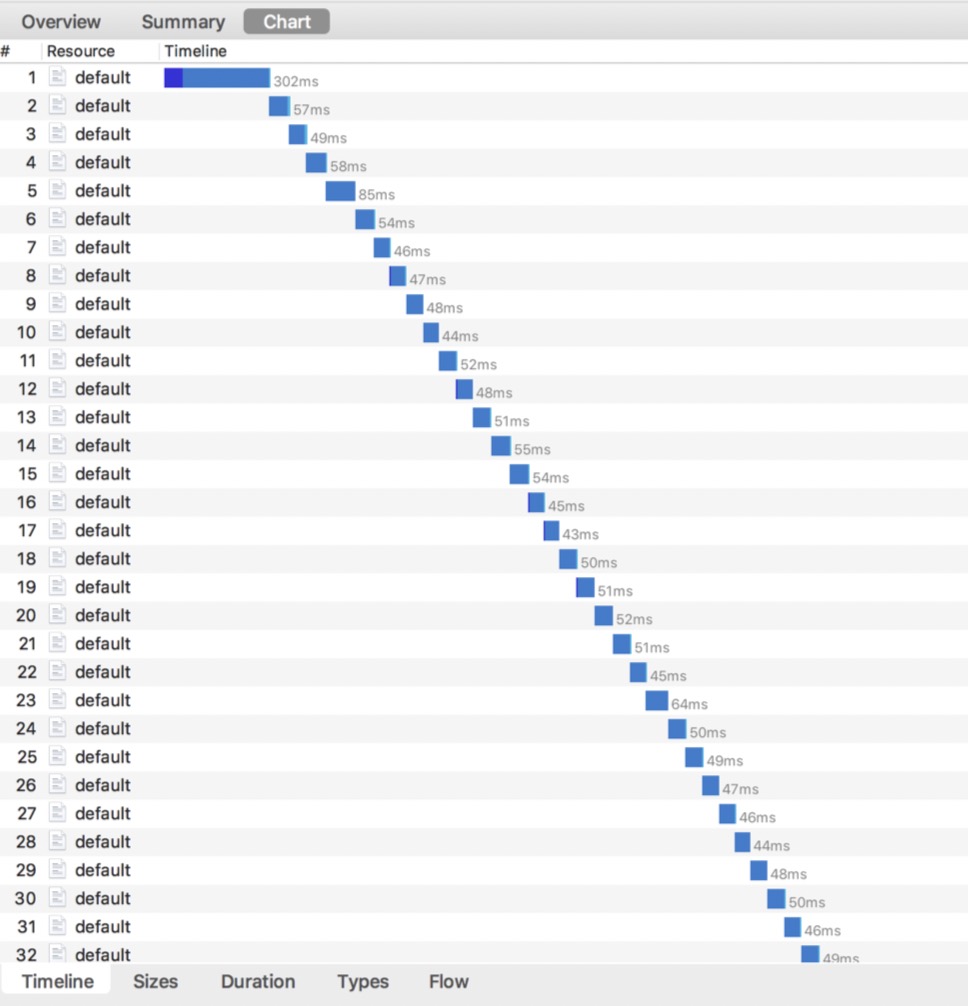
Task: Click the Resource column header
Action: click(81, 51)
